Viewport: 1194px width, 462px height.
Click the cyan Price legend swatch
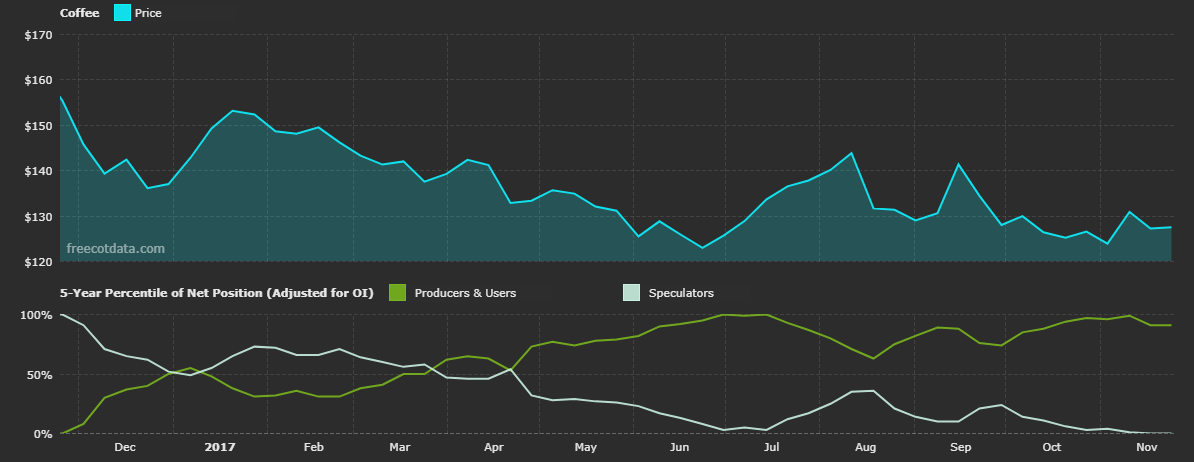(121, 13)
